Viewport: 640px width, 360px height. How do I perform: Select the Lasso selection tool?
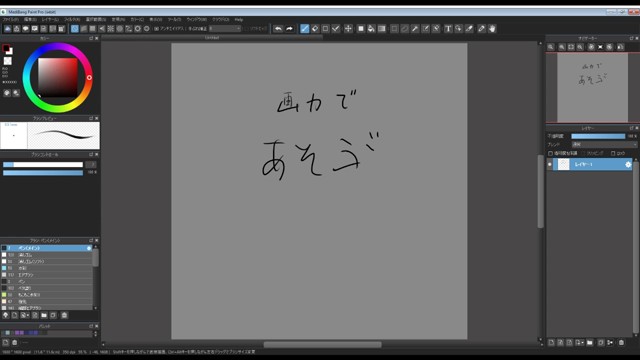click(404, 29)
